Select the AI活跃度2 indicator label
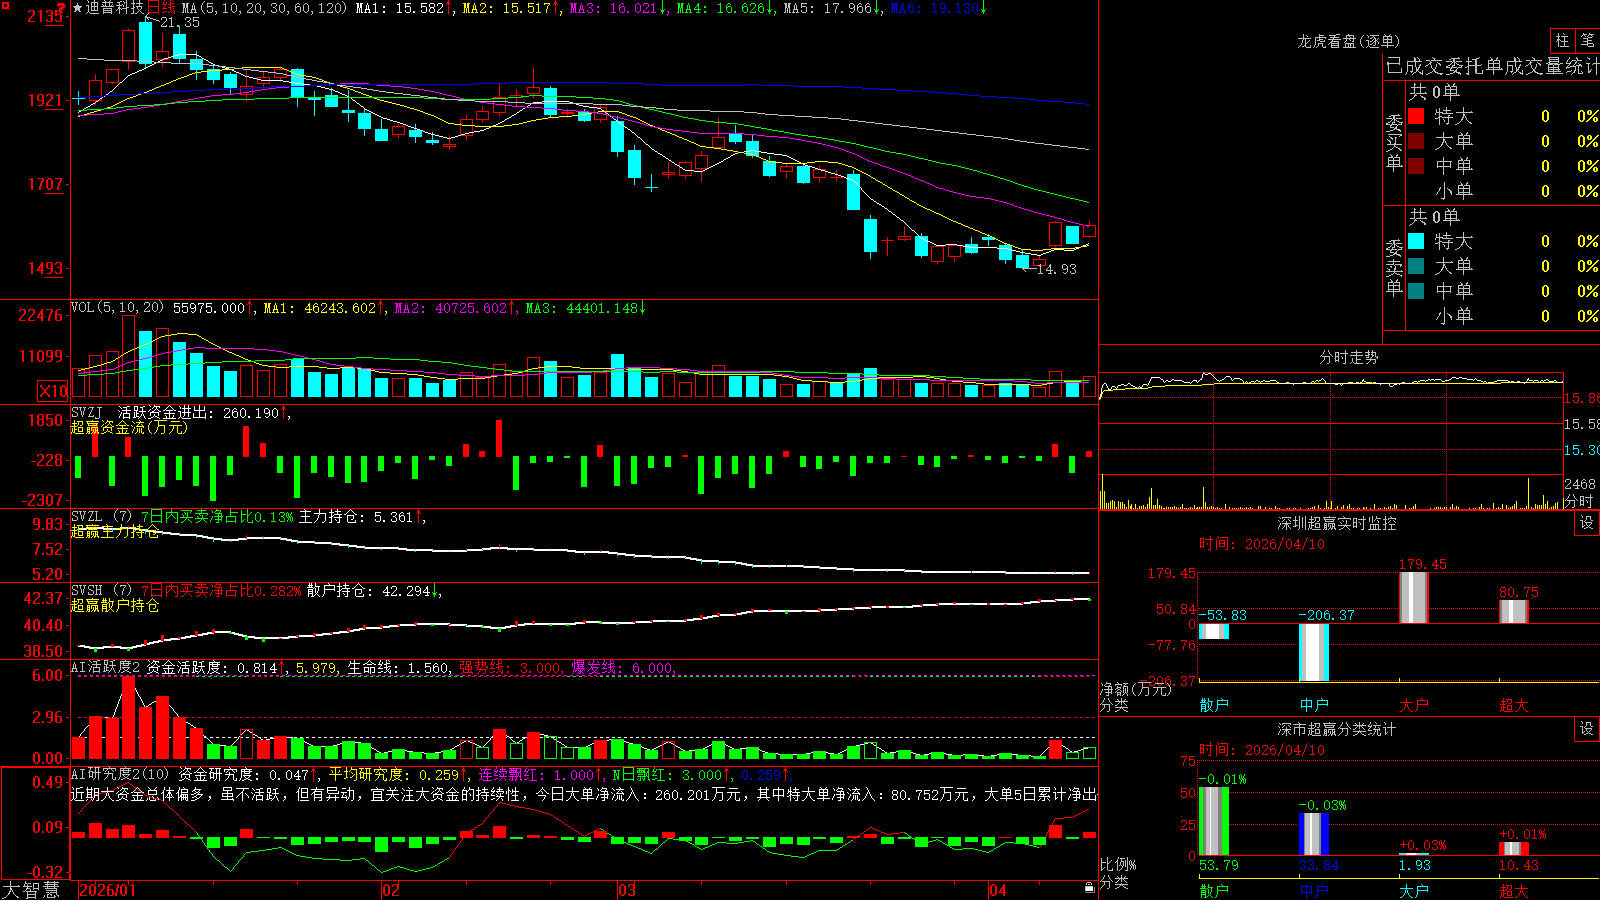 (106, 667)
